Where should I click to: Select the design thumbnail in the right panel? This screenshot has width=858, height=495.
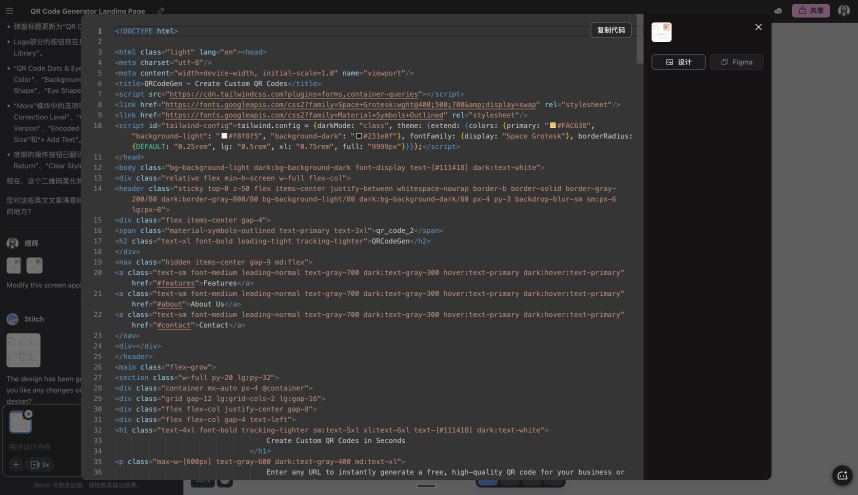pos(661,32)
